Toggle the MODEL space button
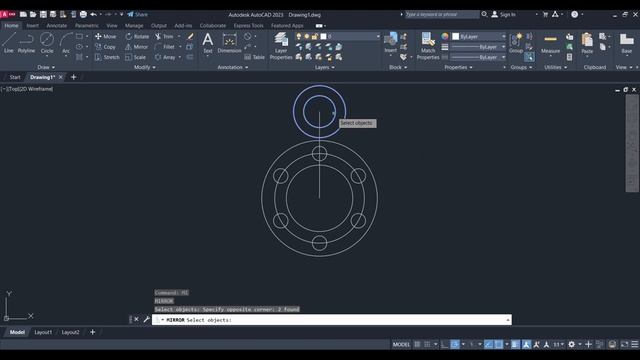This screenshot has height=360, width=640. pyautogui.click(x=401, y=344)
